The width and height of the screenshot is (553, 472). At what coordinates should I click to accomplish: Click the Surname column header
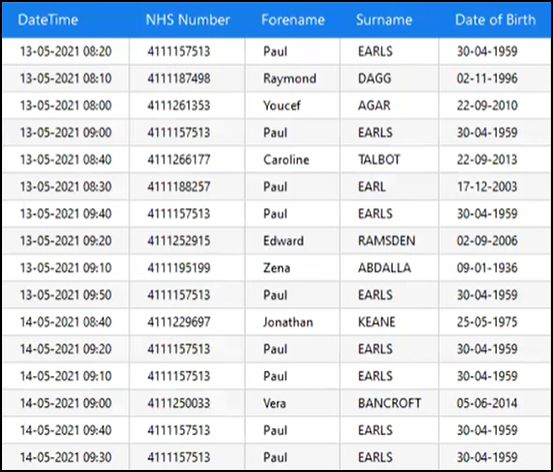384,20
